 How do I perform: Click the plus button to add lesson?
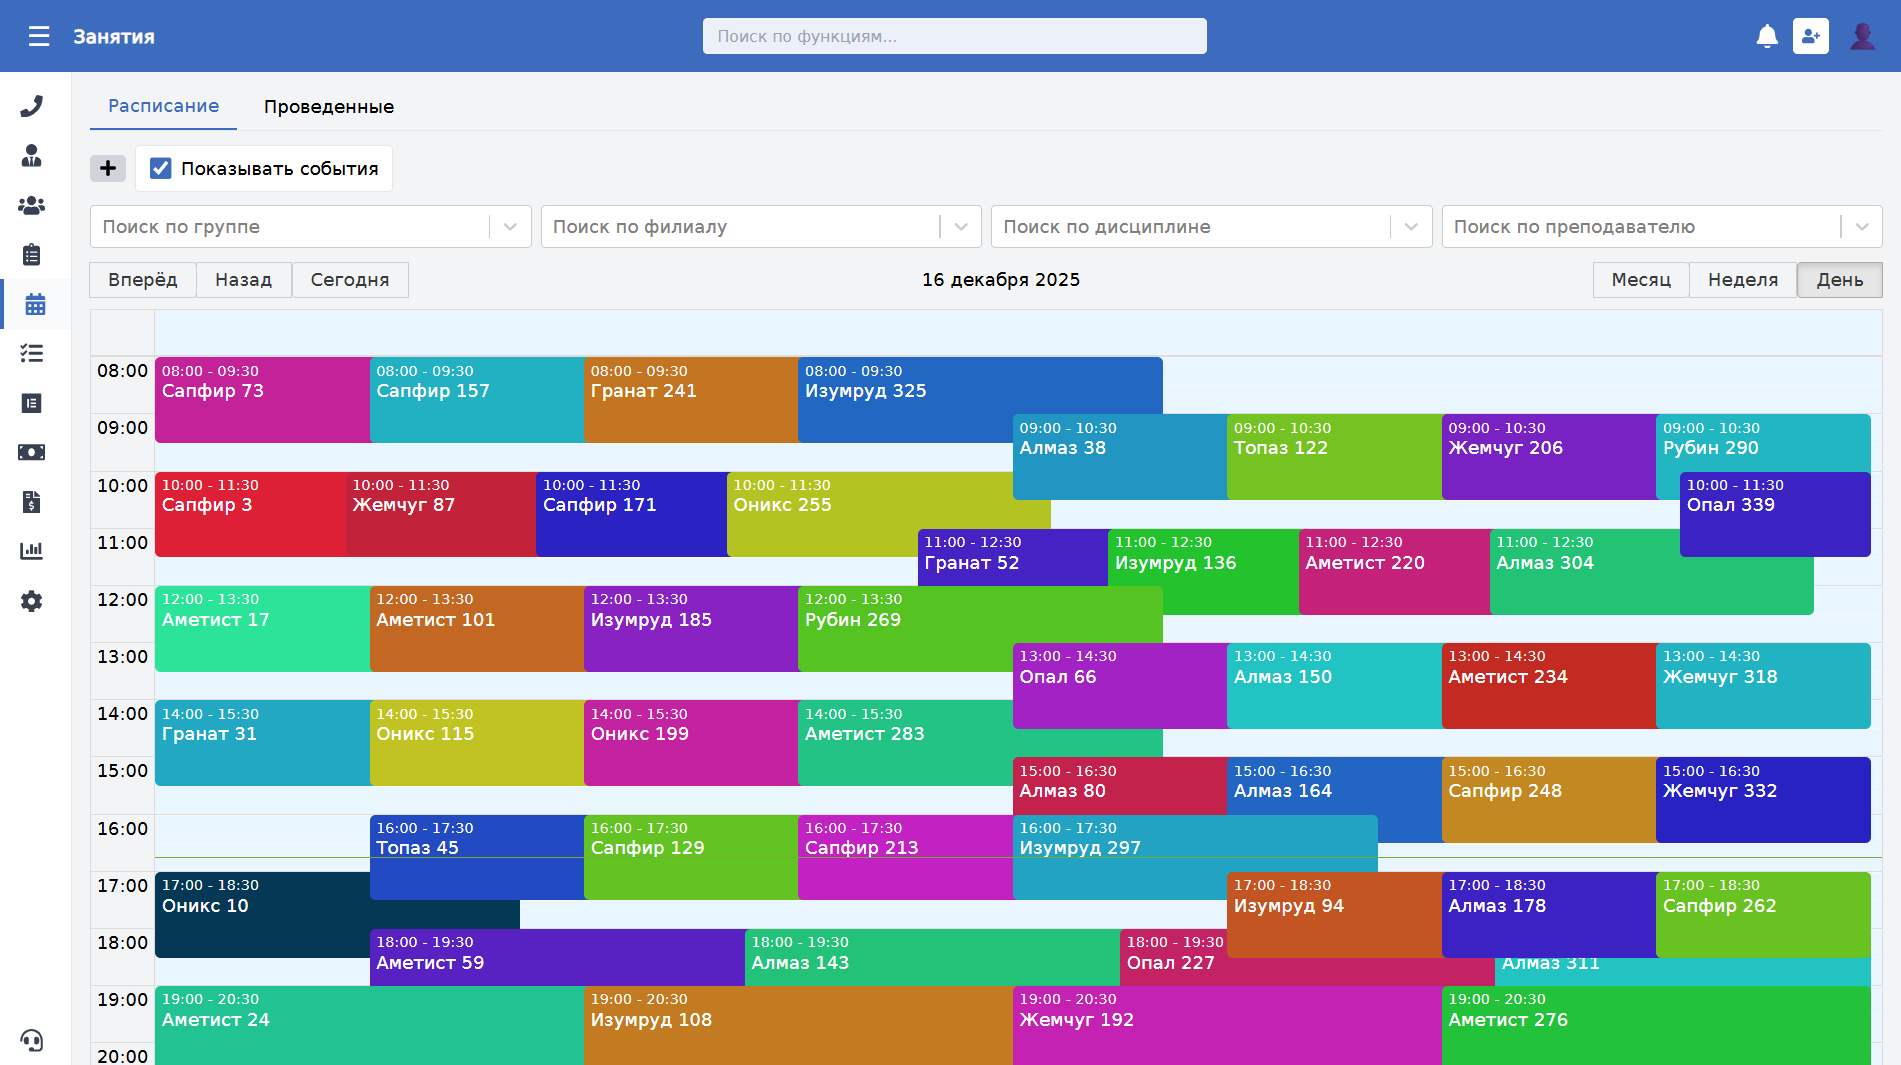tap(108, 168)
